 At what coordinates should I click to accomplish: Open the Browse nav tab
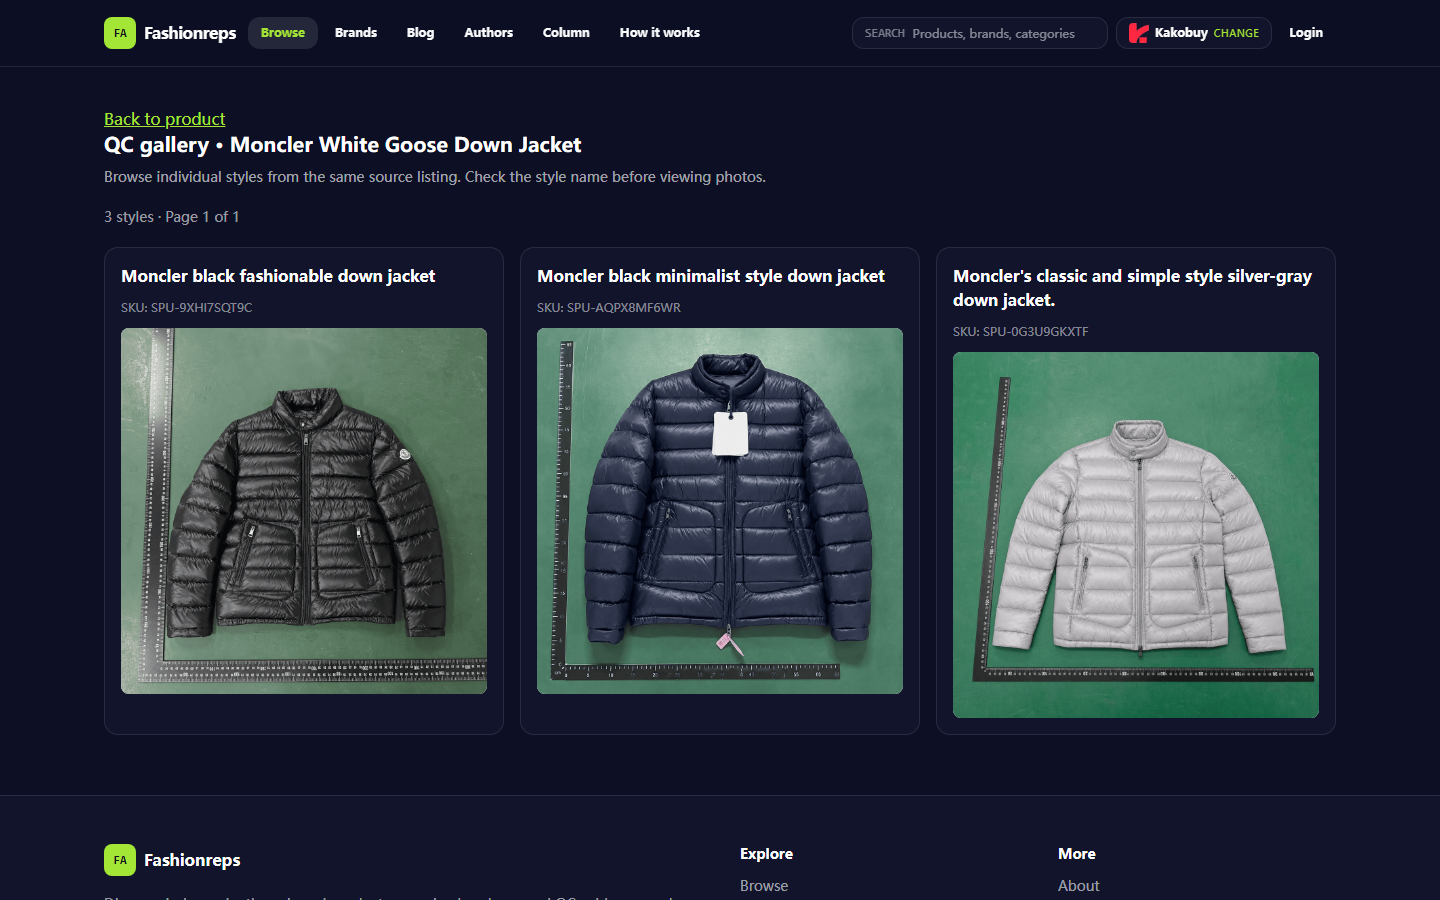[283, 33]
